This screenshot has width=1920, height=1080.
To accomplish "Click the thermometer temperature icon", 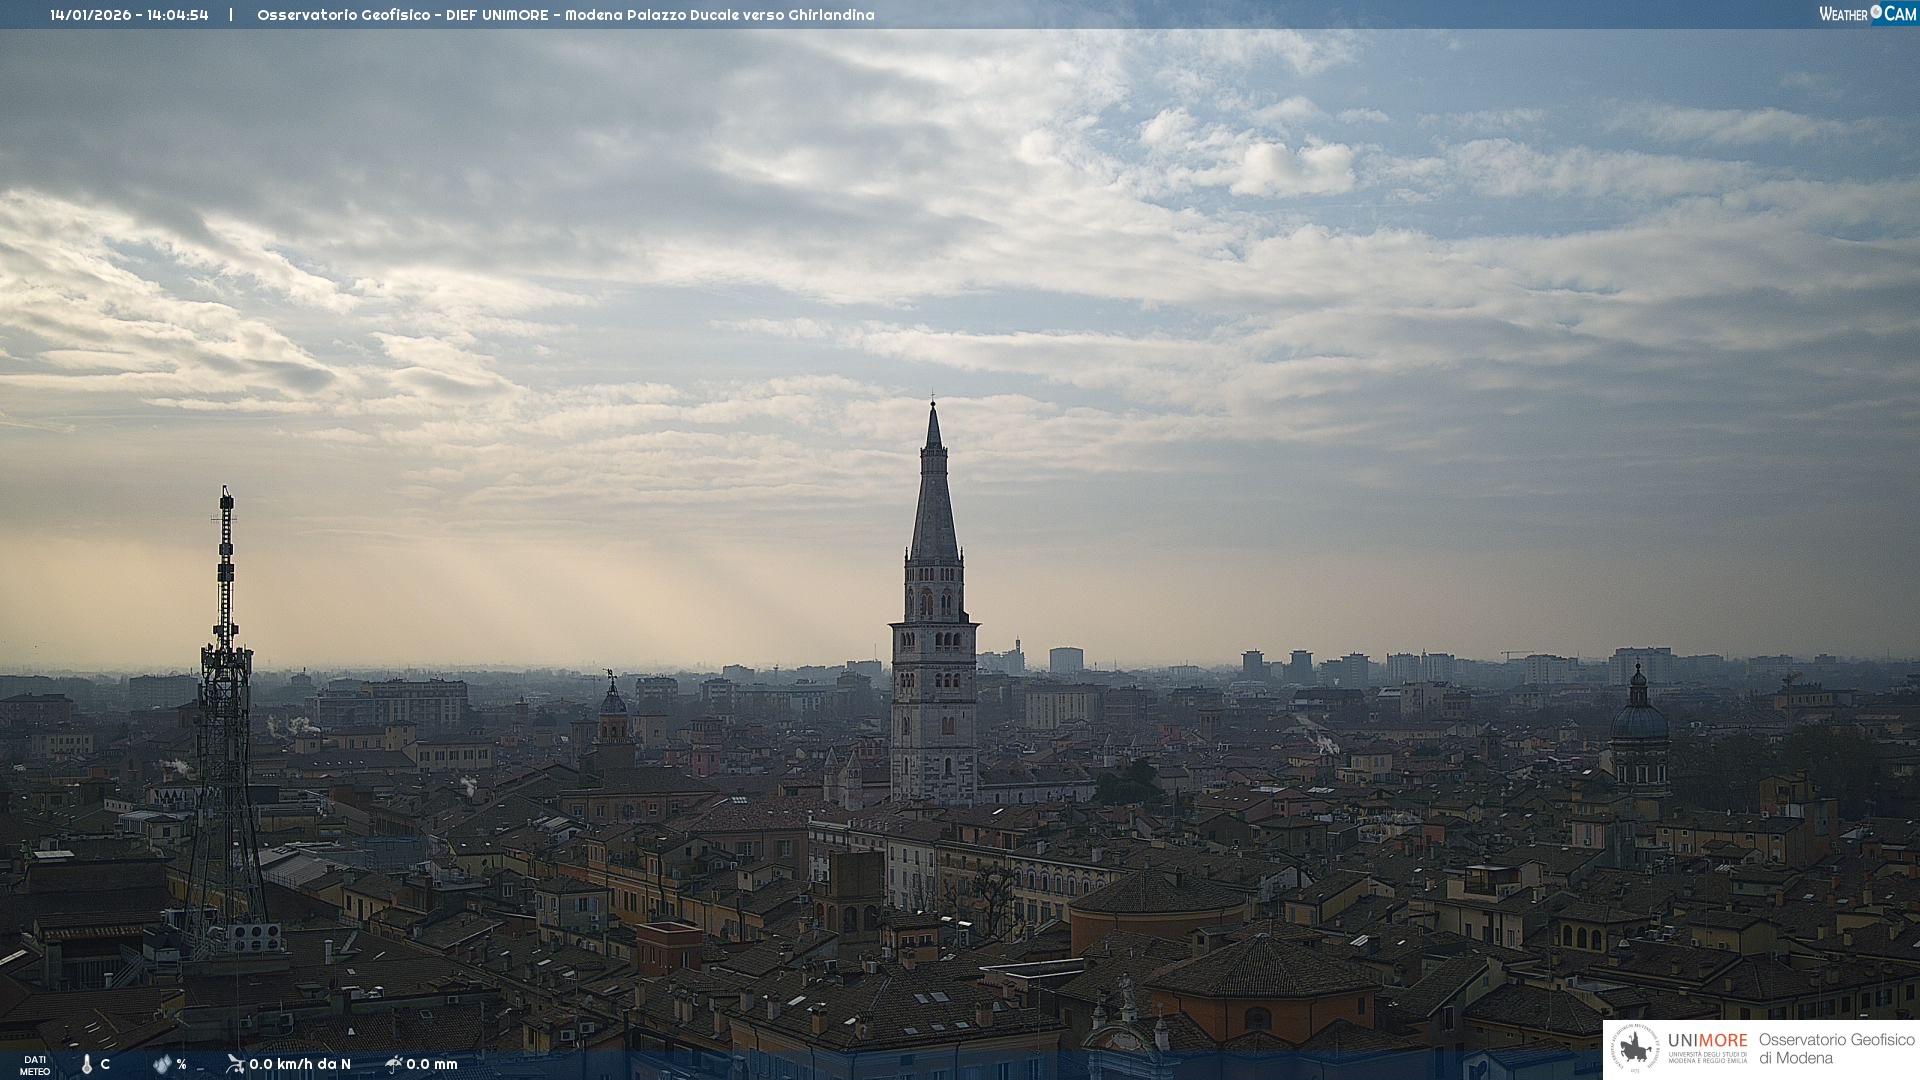I will coord(87,1064).
